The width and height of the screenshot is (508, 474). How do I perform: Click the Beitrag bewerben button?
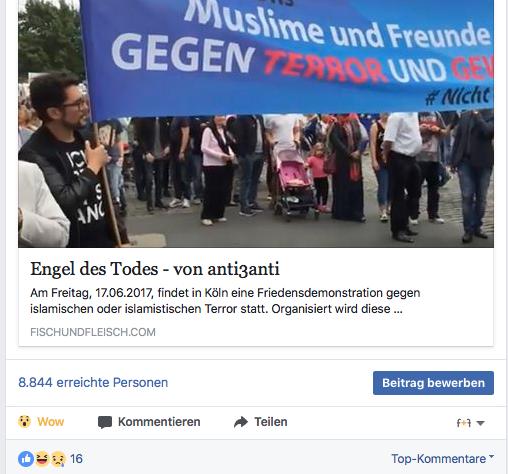tap(433, 383)
